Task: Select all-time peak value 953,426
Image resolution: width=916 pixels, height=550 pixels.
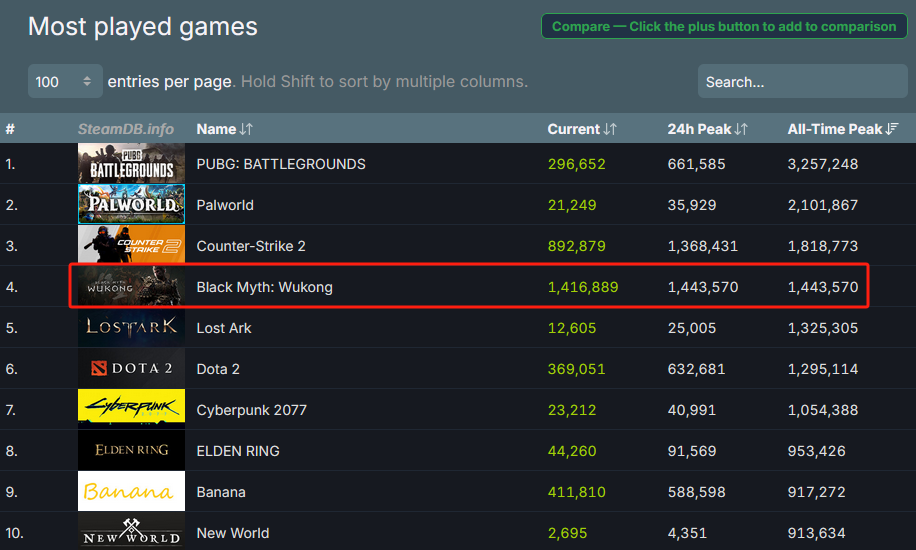Action: coord(816,451)
